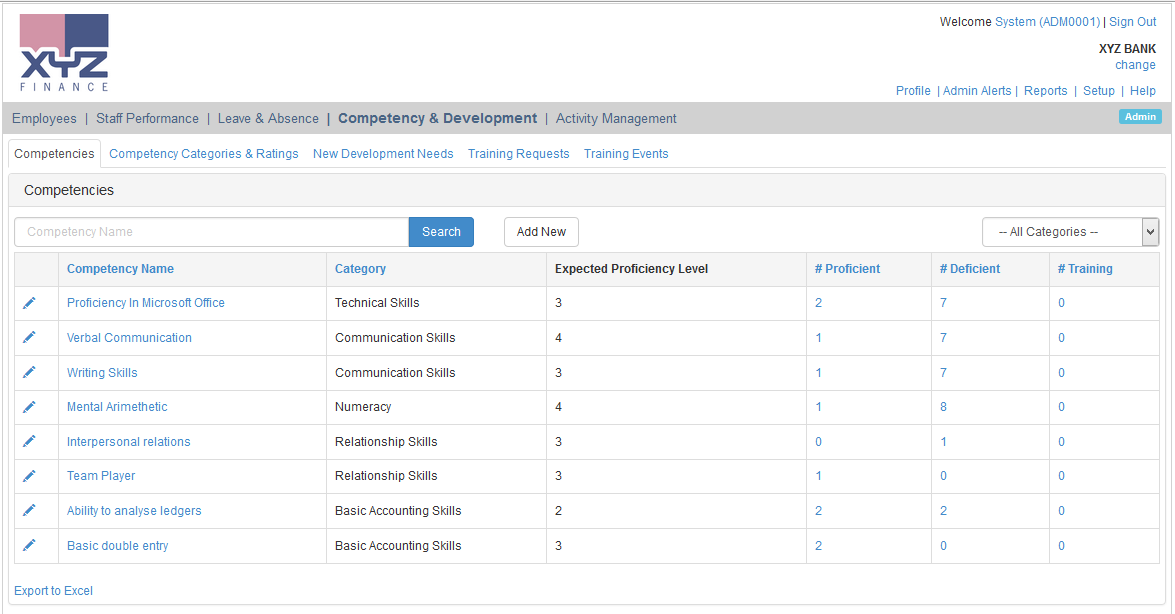Click deficient count for Interpersonal relations
The width and height of the screenshot is (1175, 614).
coord(943,442)
